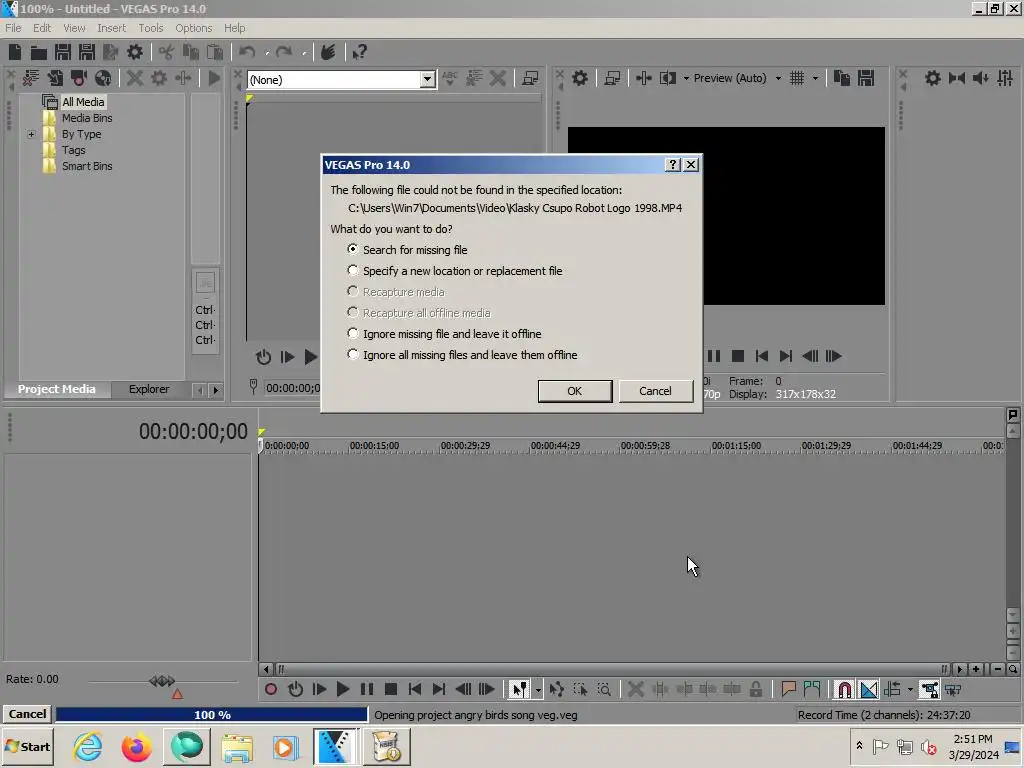The image size is (1024, 768).
Task: Open Firefox from the taskbar
Action: pyautogui.click(x=136, y=746)
